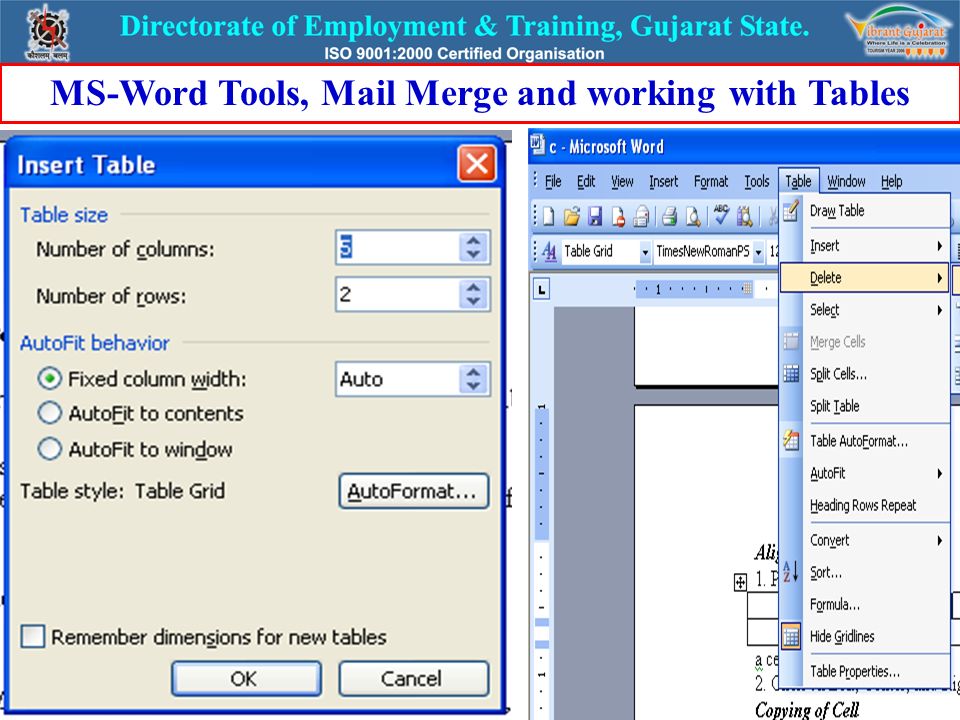The width and height of the screenshot is (960, 720).
Task: Expand the AutoFit submenu in Table menu
Action: [940, 473]
